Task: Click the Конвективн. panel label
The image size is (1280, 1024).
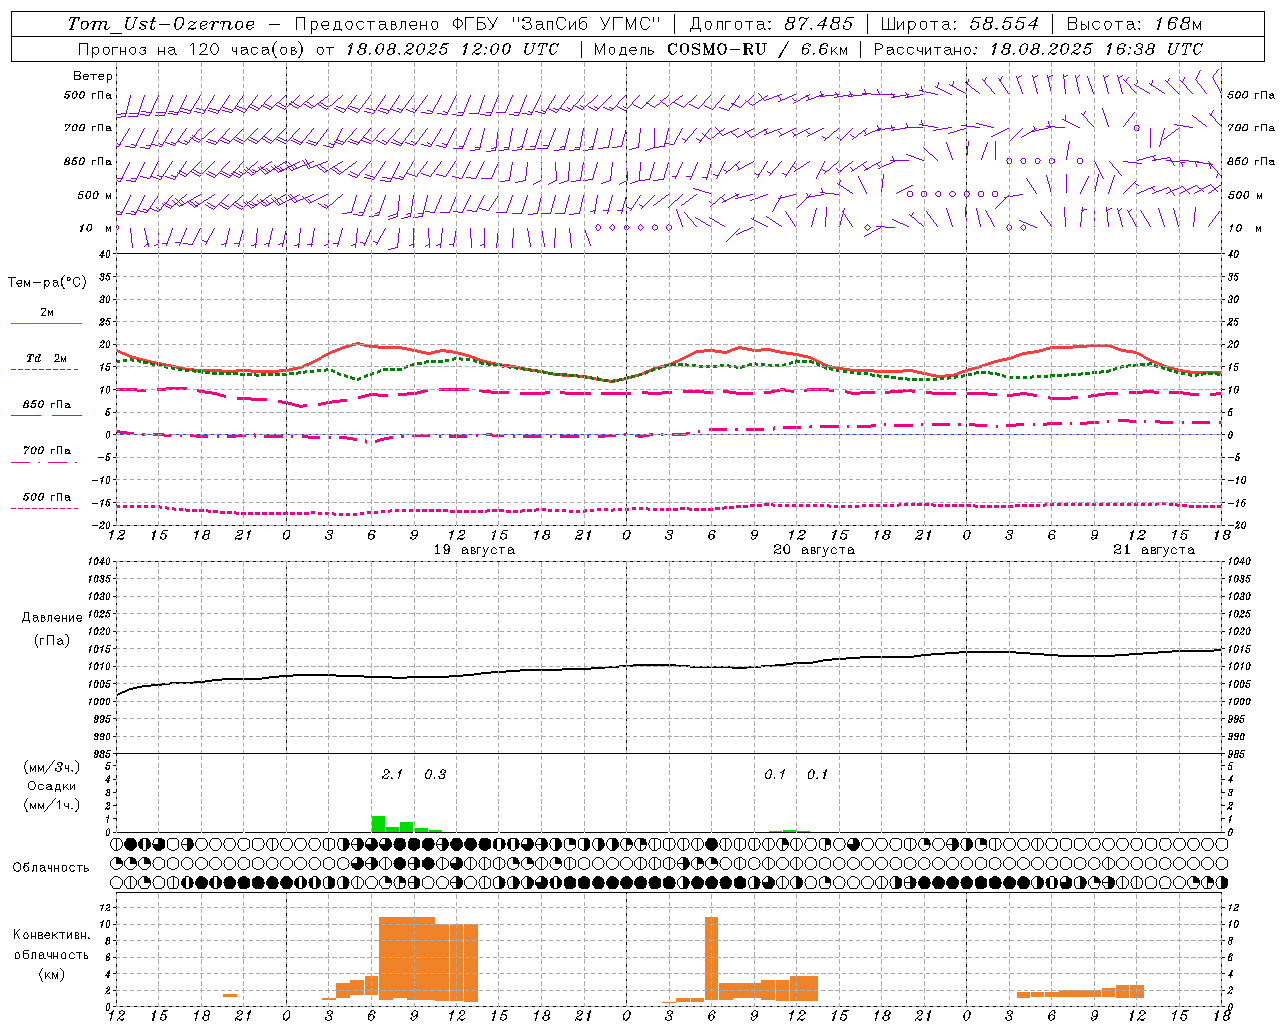Action: click(51, 935)
